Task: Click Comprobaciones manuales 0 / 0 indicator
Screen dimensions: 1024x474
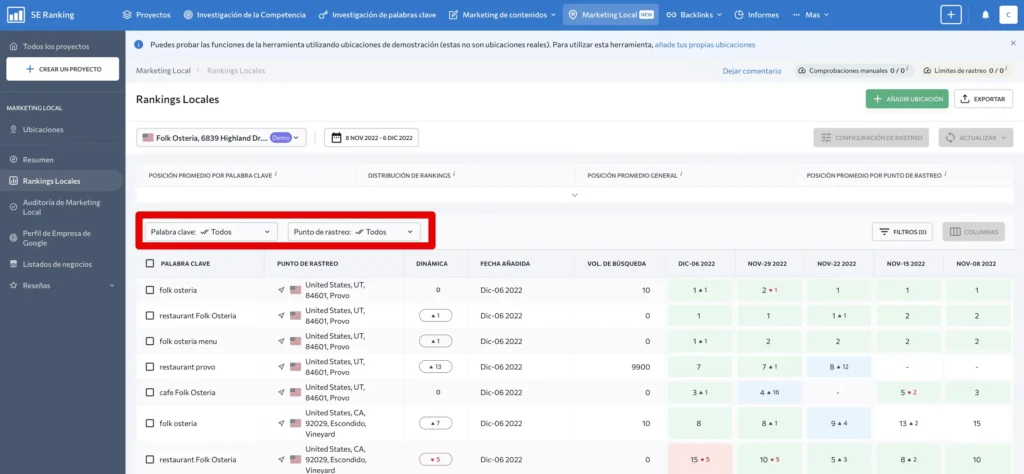Action: tap(851, 71)
